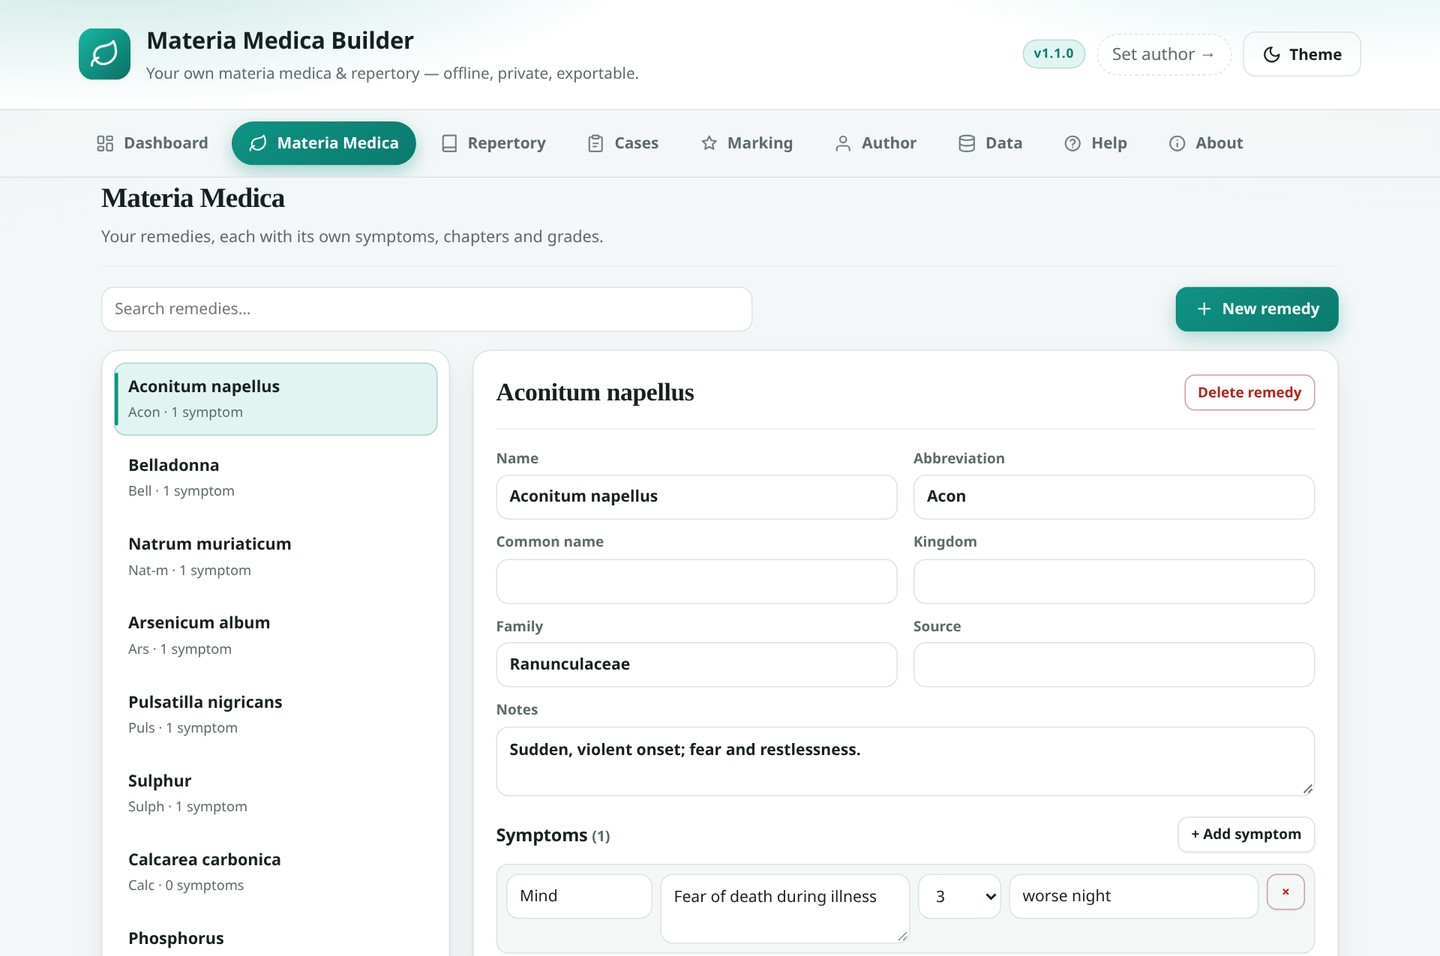The height and width of the screenshot is (956, 1440).
Task: Click the symptom text area resize handle
Action: [x=902, y=935]
